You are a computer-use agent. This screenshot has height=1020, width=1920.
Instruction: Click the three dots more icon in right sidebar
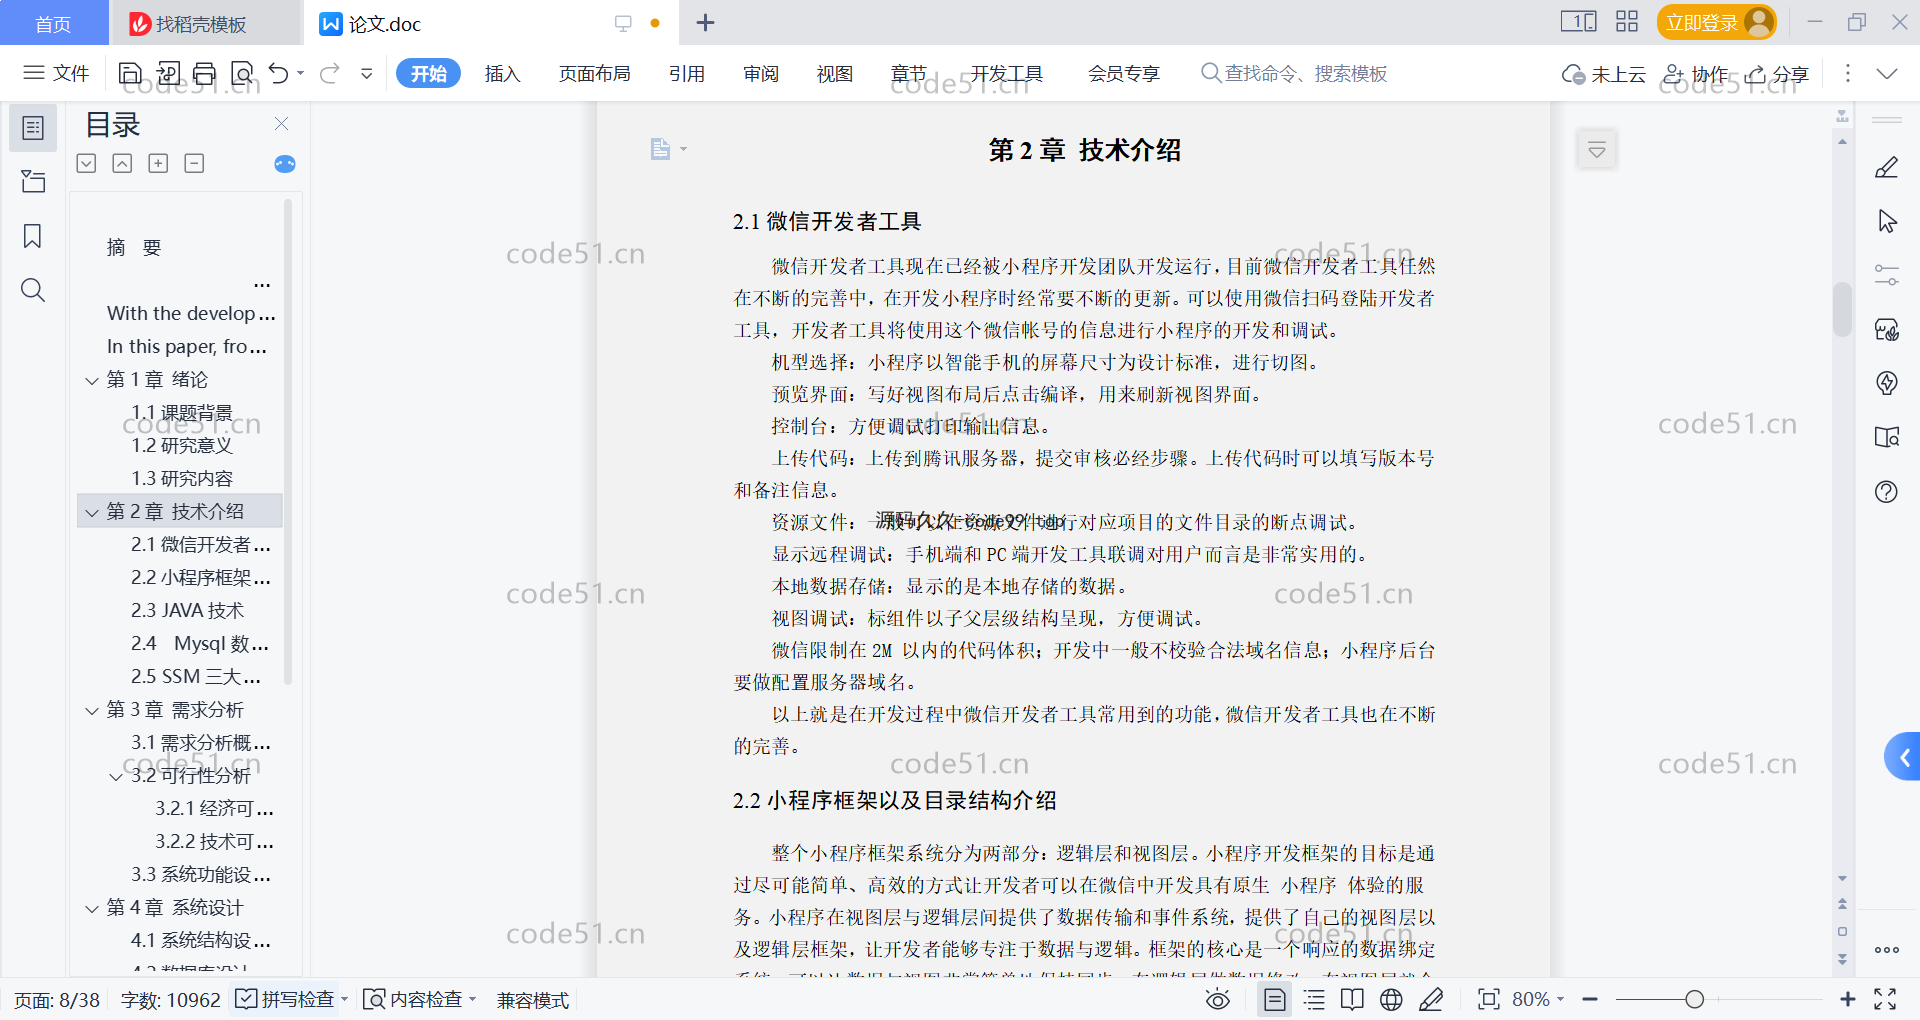(1887, 950)
